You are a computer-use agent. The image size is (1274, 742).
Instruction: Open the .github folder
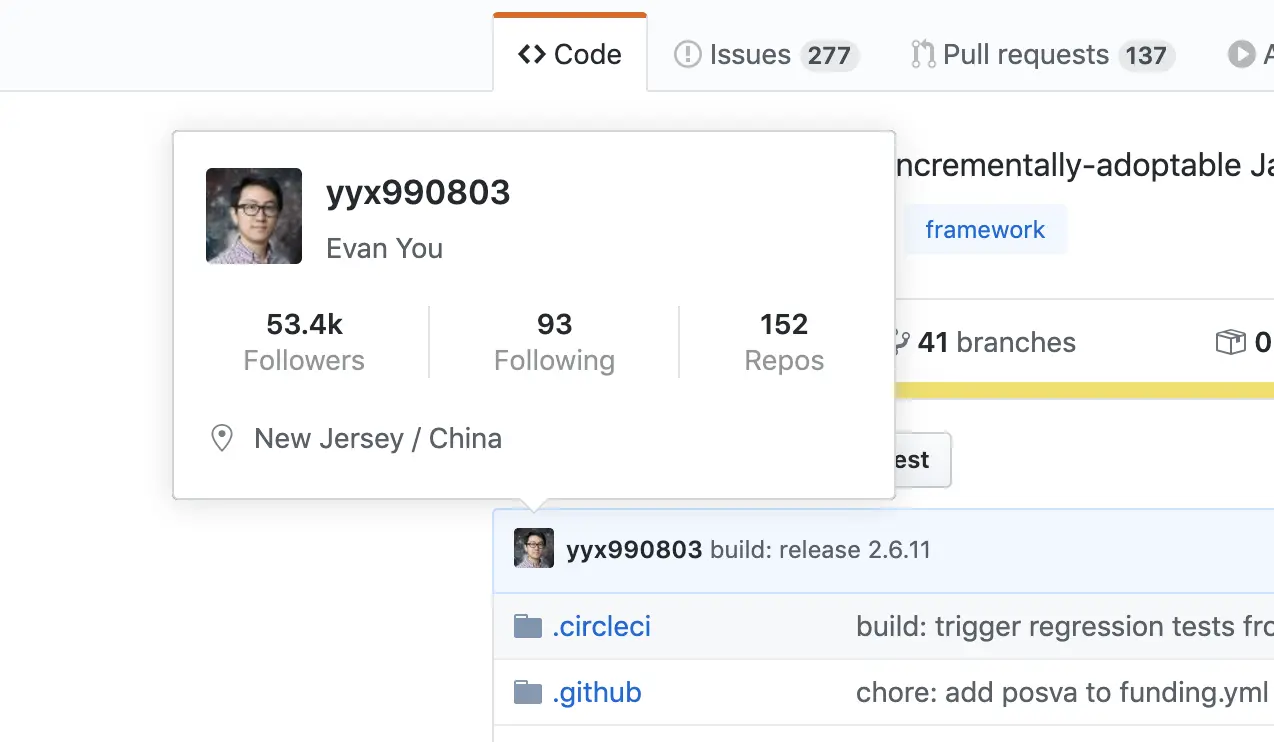(597, 692)
